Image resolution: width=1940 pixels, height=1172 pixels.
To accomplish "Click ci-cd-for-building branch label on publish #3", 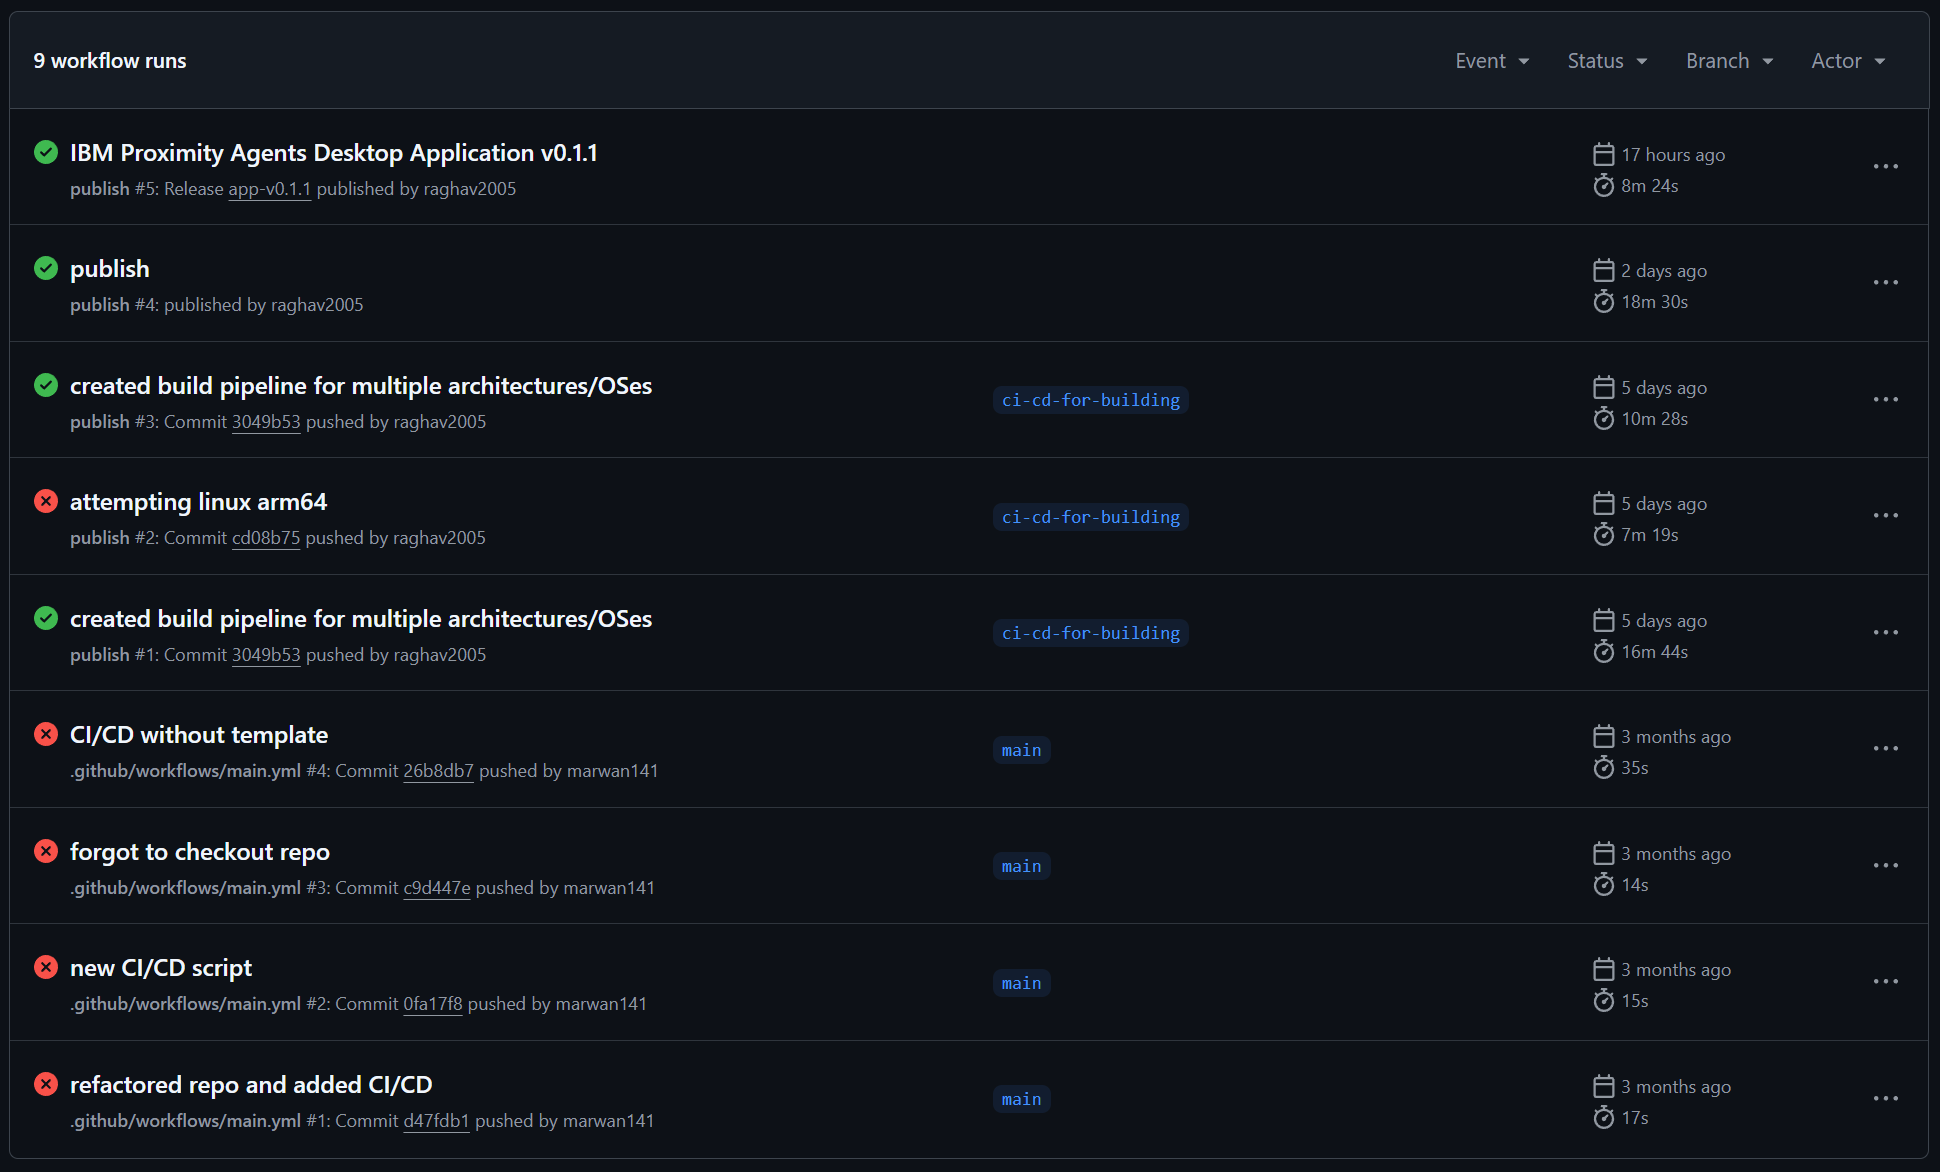I will (x=1090, y=400).
